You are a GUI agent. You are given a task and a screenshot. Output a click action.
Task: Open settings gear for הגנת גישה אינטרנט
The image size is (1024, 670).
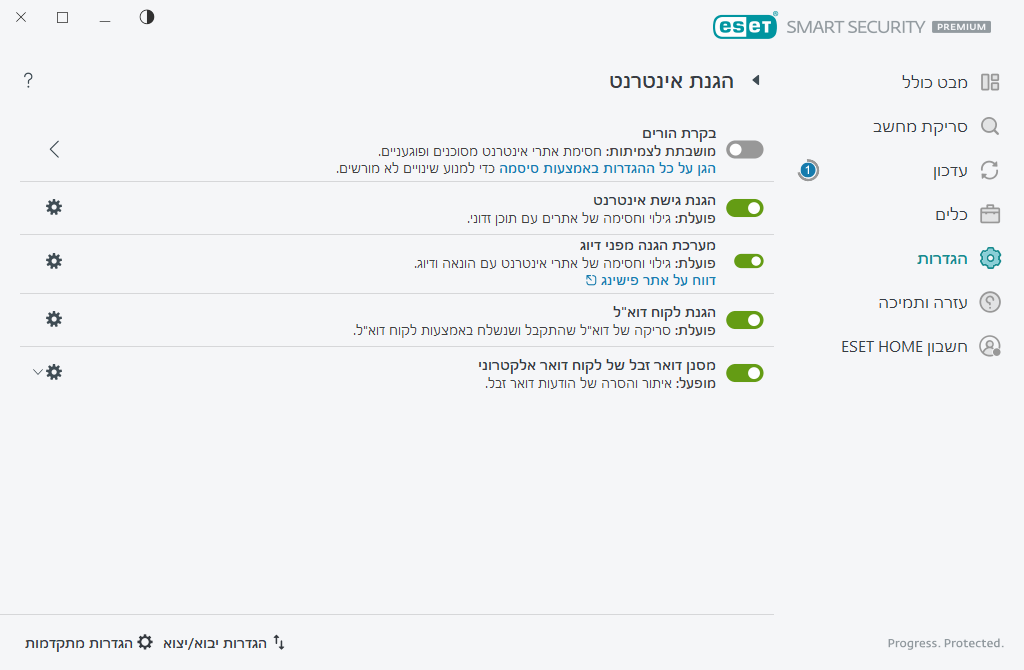pyautogui.click(x=53, y=207)
